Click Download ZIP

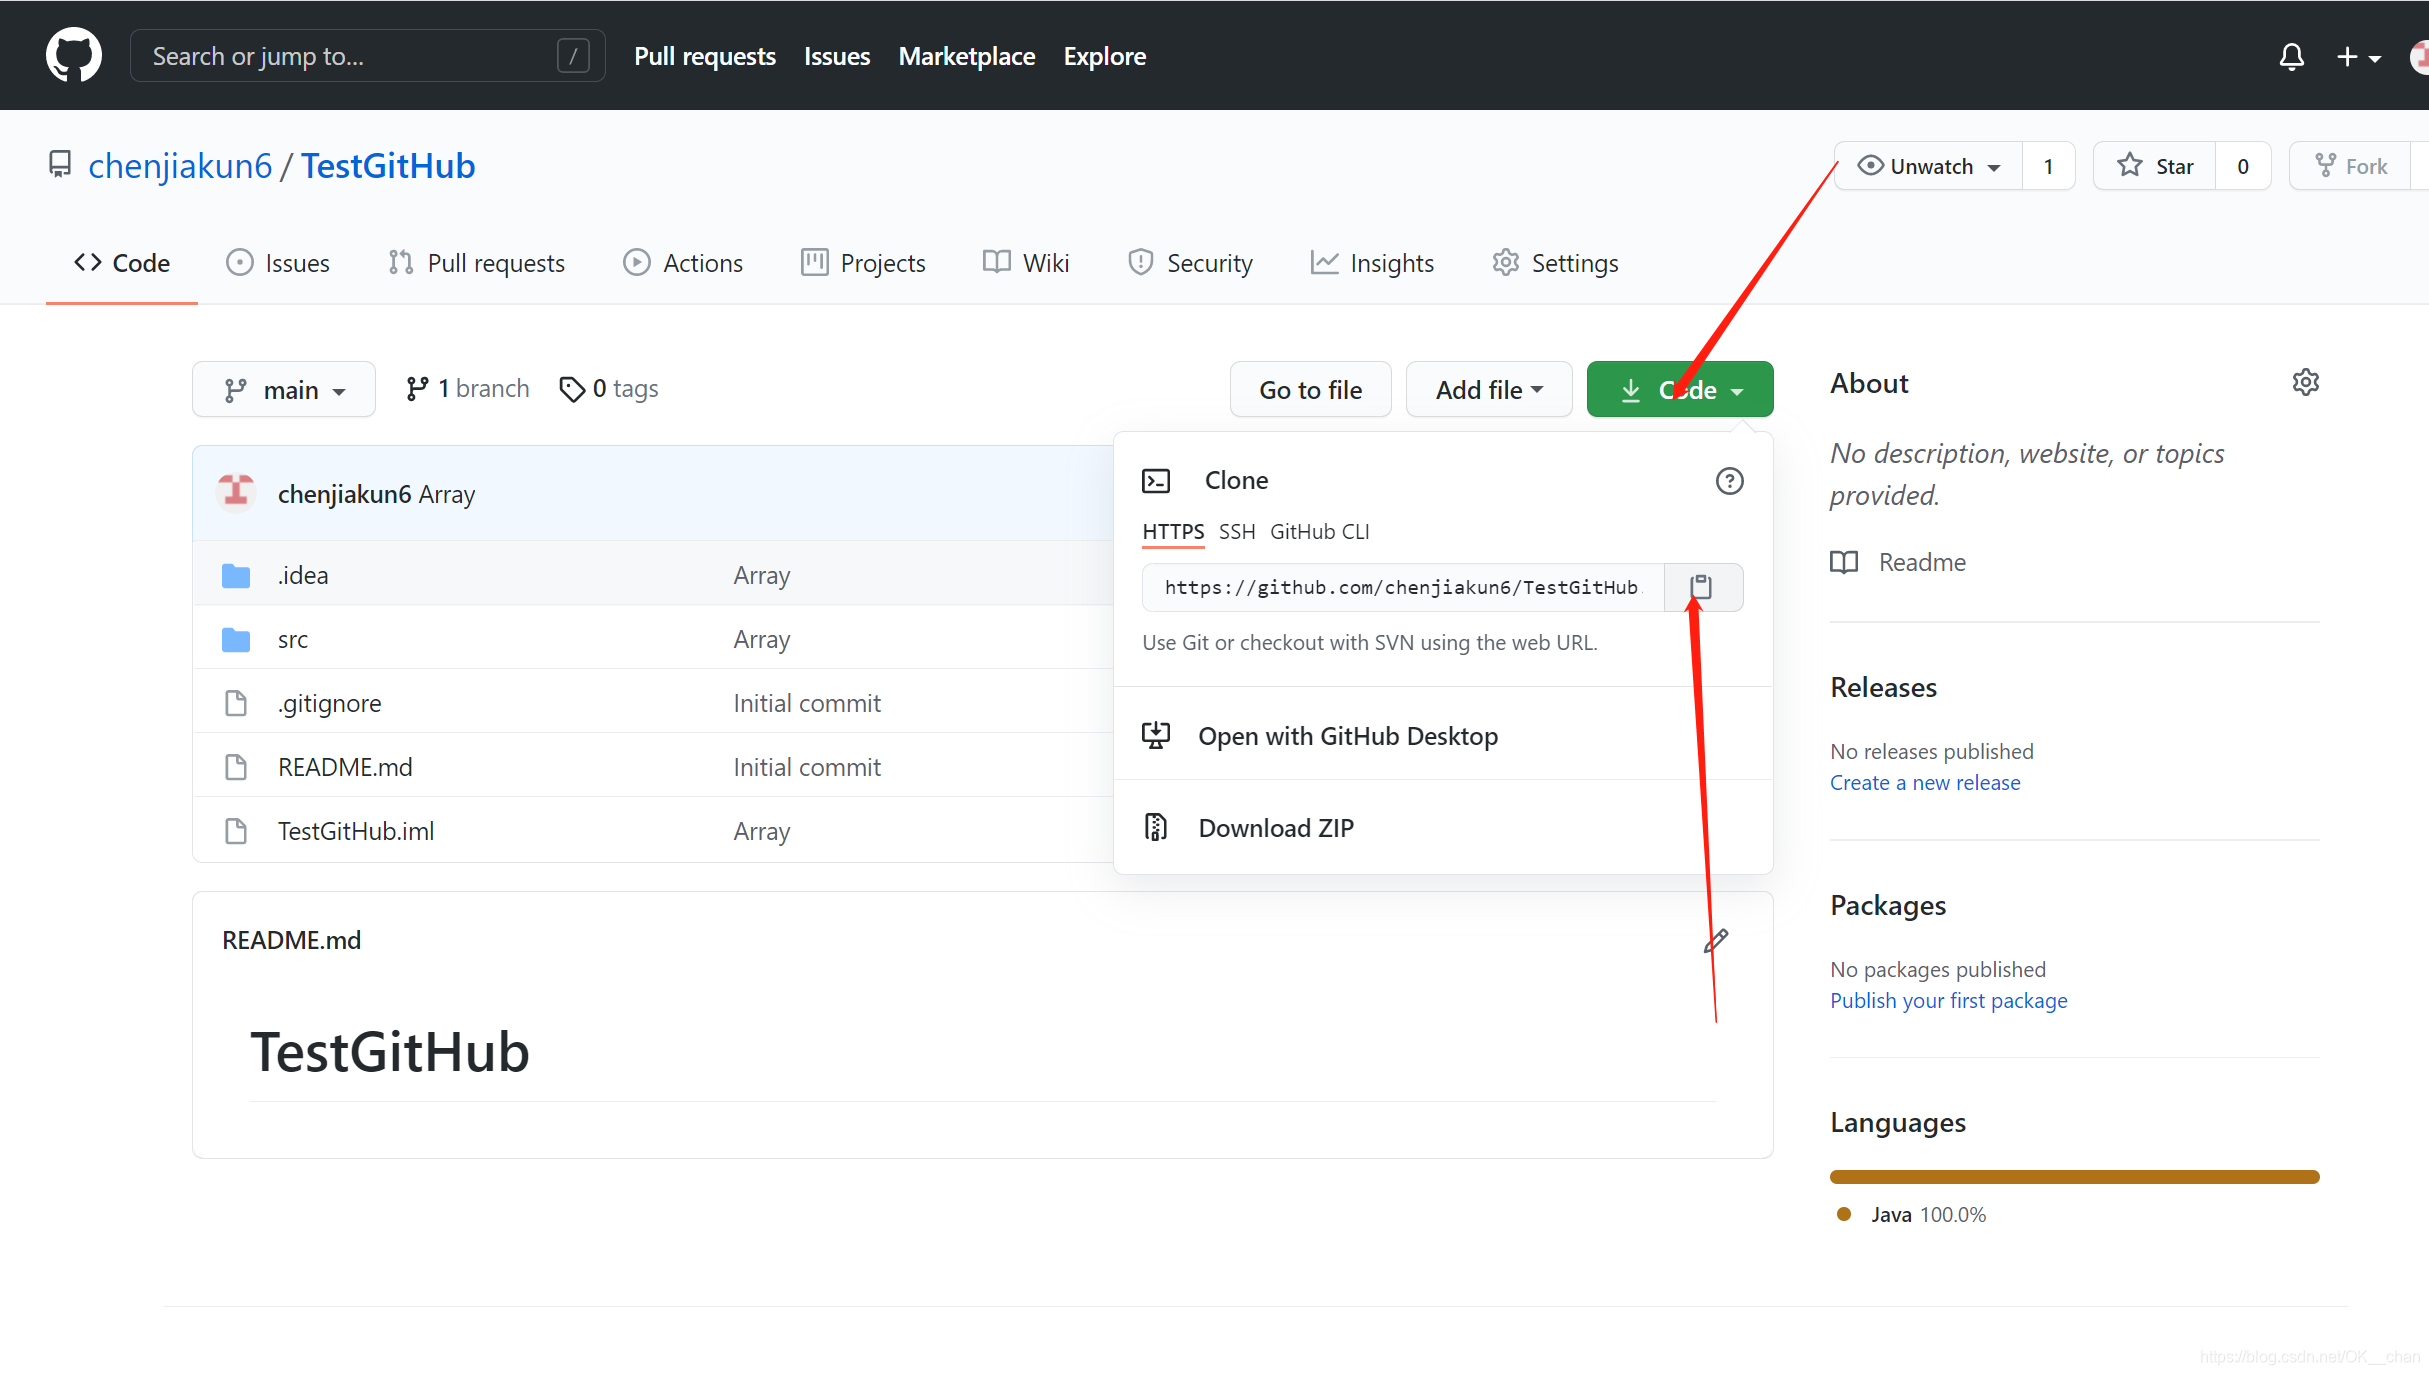[x=1276, y=828]
